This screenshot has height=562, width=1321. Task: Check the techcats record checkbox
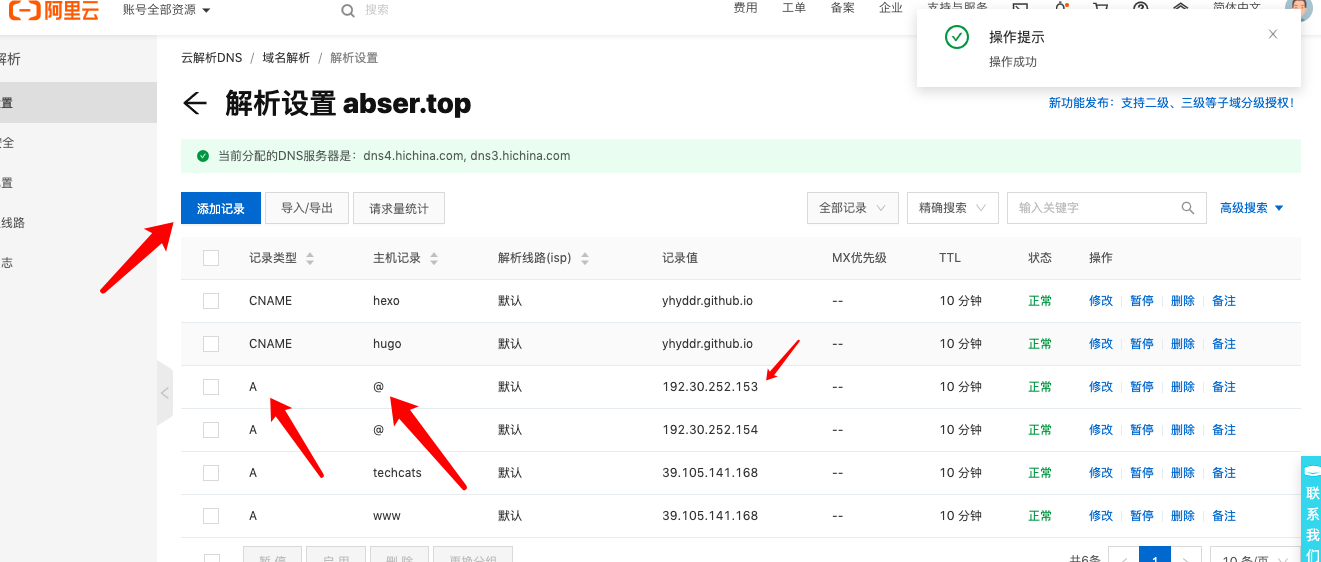(x=211, y=473)
